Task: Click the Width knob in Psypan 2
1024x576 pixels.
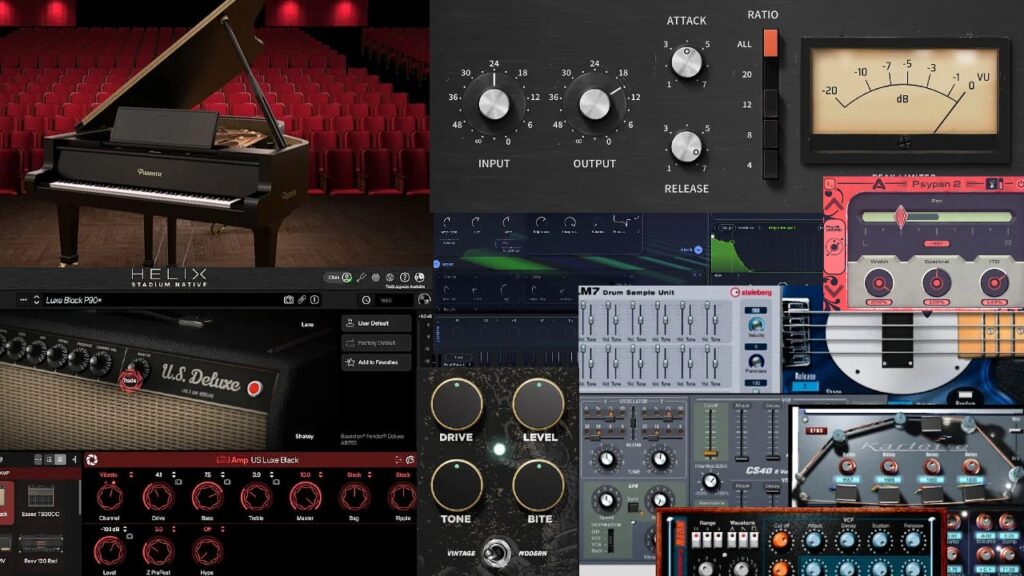Action: [x=879, y=284]
